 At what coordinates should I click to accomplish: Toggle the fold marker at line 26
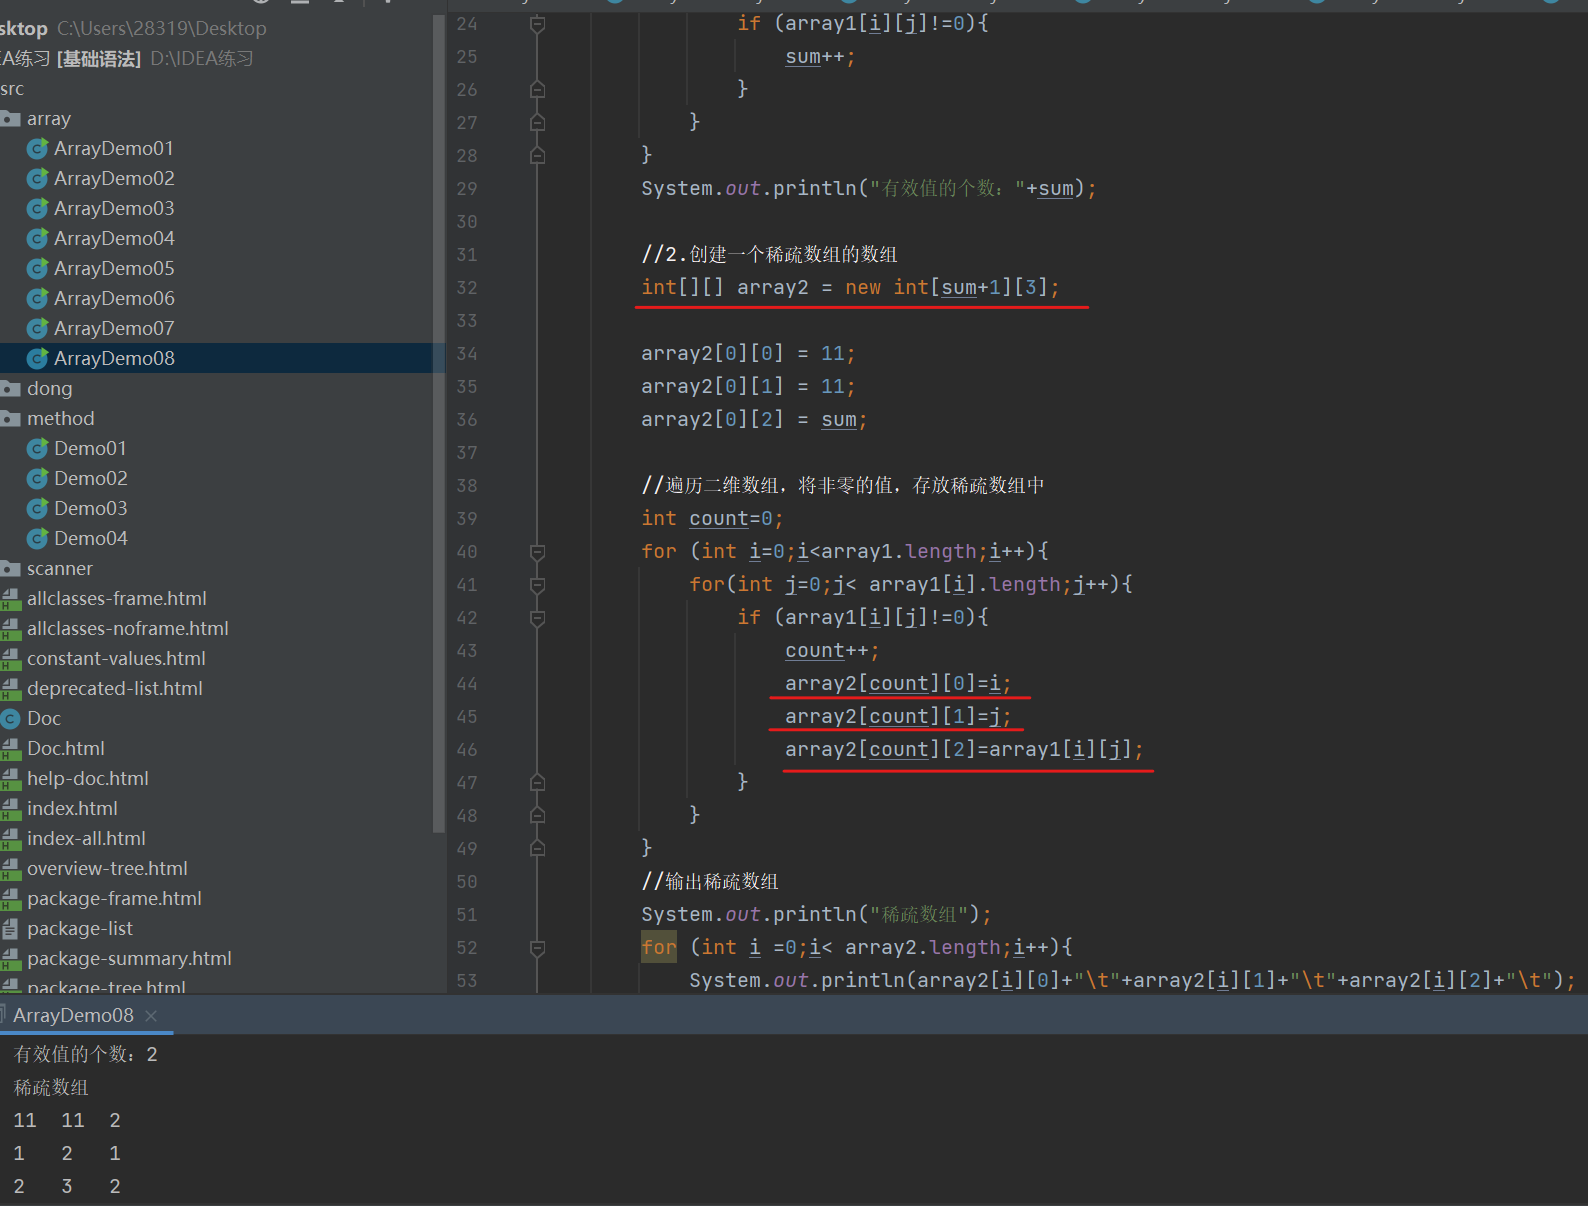(537, 90)
